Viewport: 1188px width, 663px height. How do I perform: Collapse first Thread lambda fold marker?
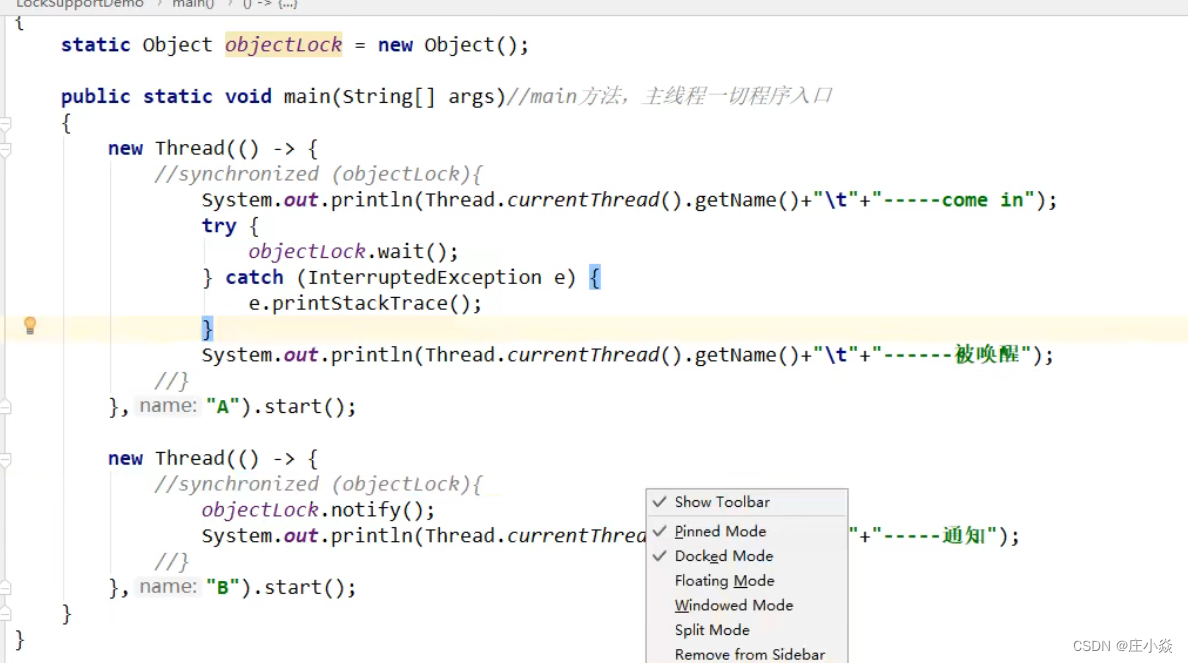[x=5, y=149]
